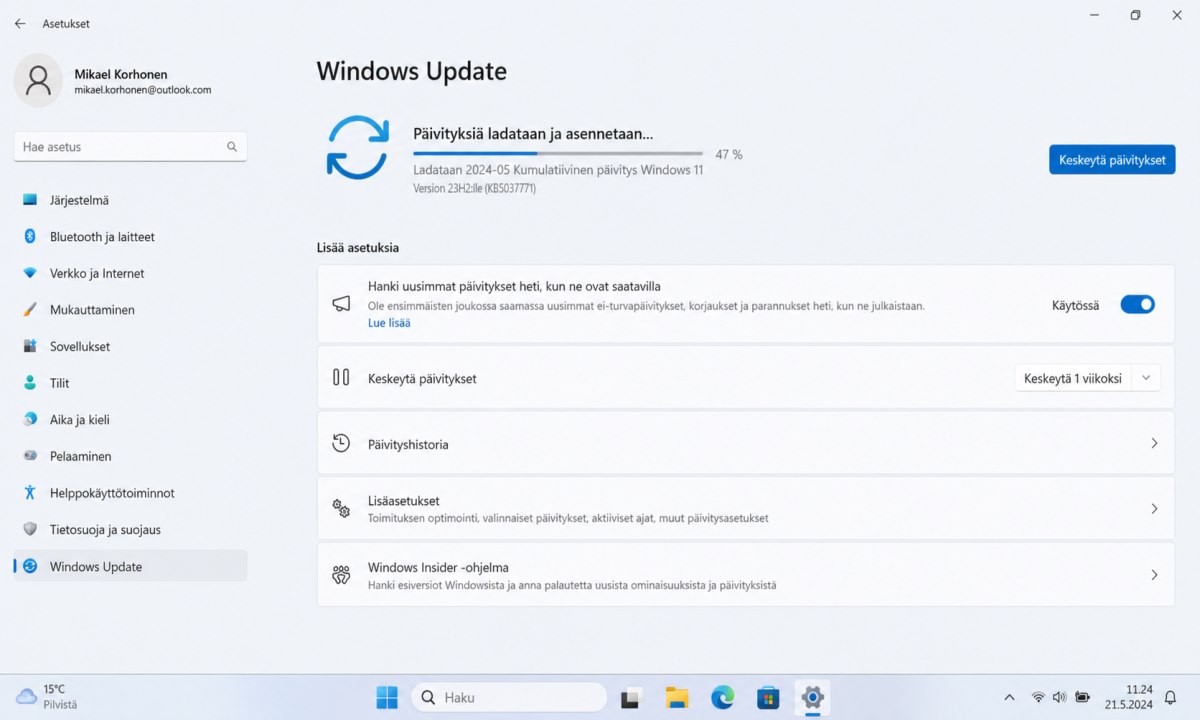Click the Lisää asetuksia heading
This screenshot has height=720, width=1200.
click(x=358, y=247)
